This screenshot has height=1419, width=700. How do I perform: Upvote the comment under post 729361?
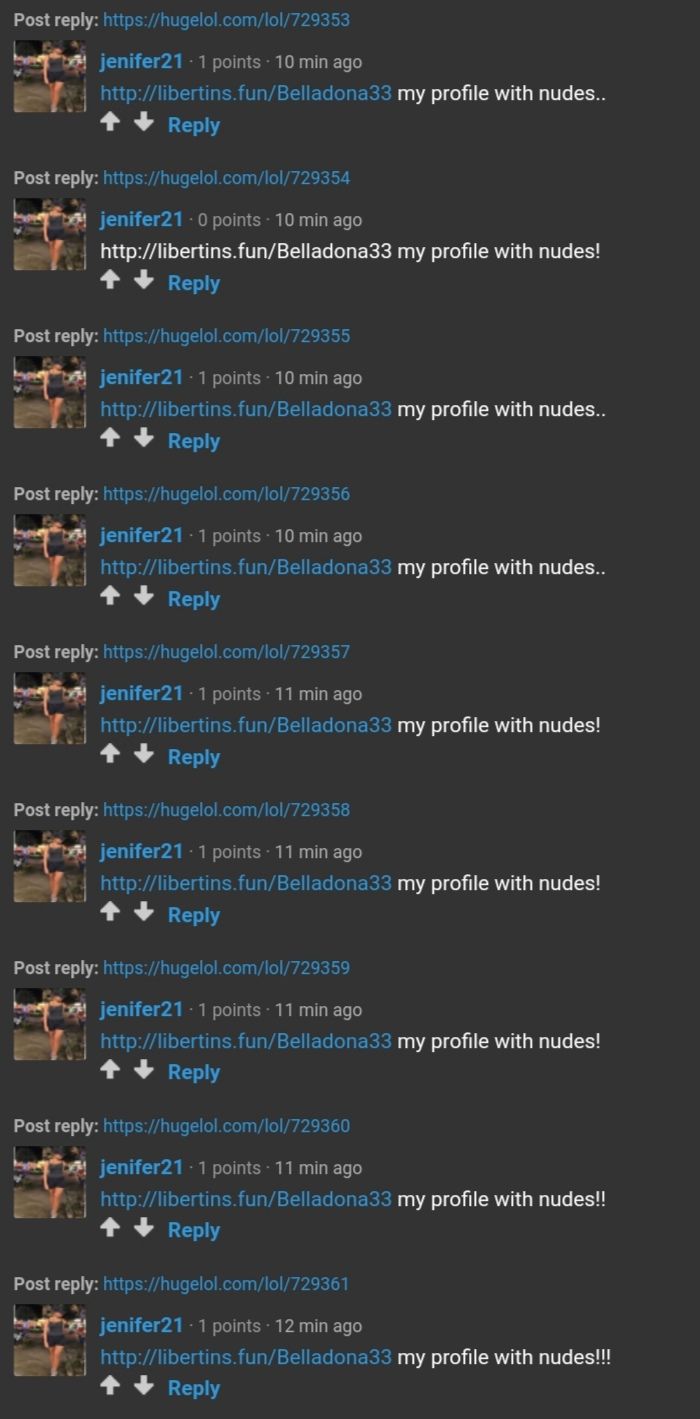click(111, 1386)
